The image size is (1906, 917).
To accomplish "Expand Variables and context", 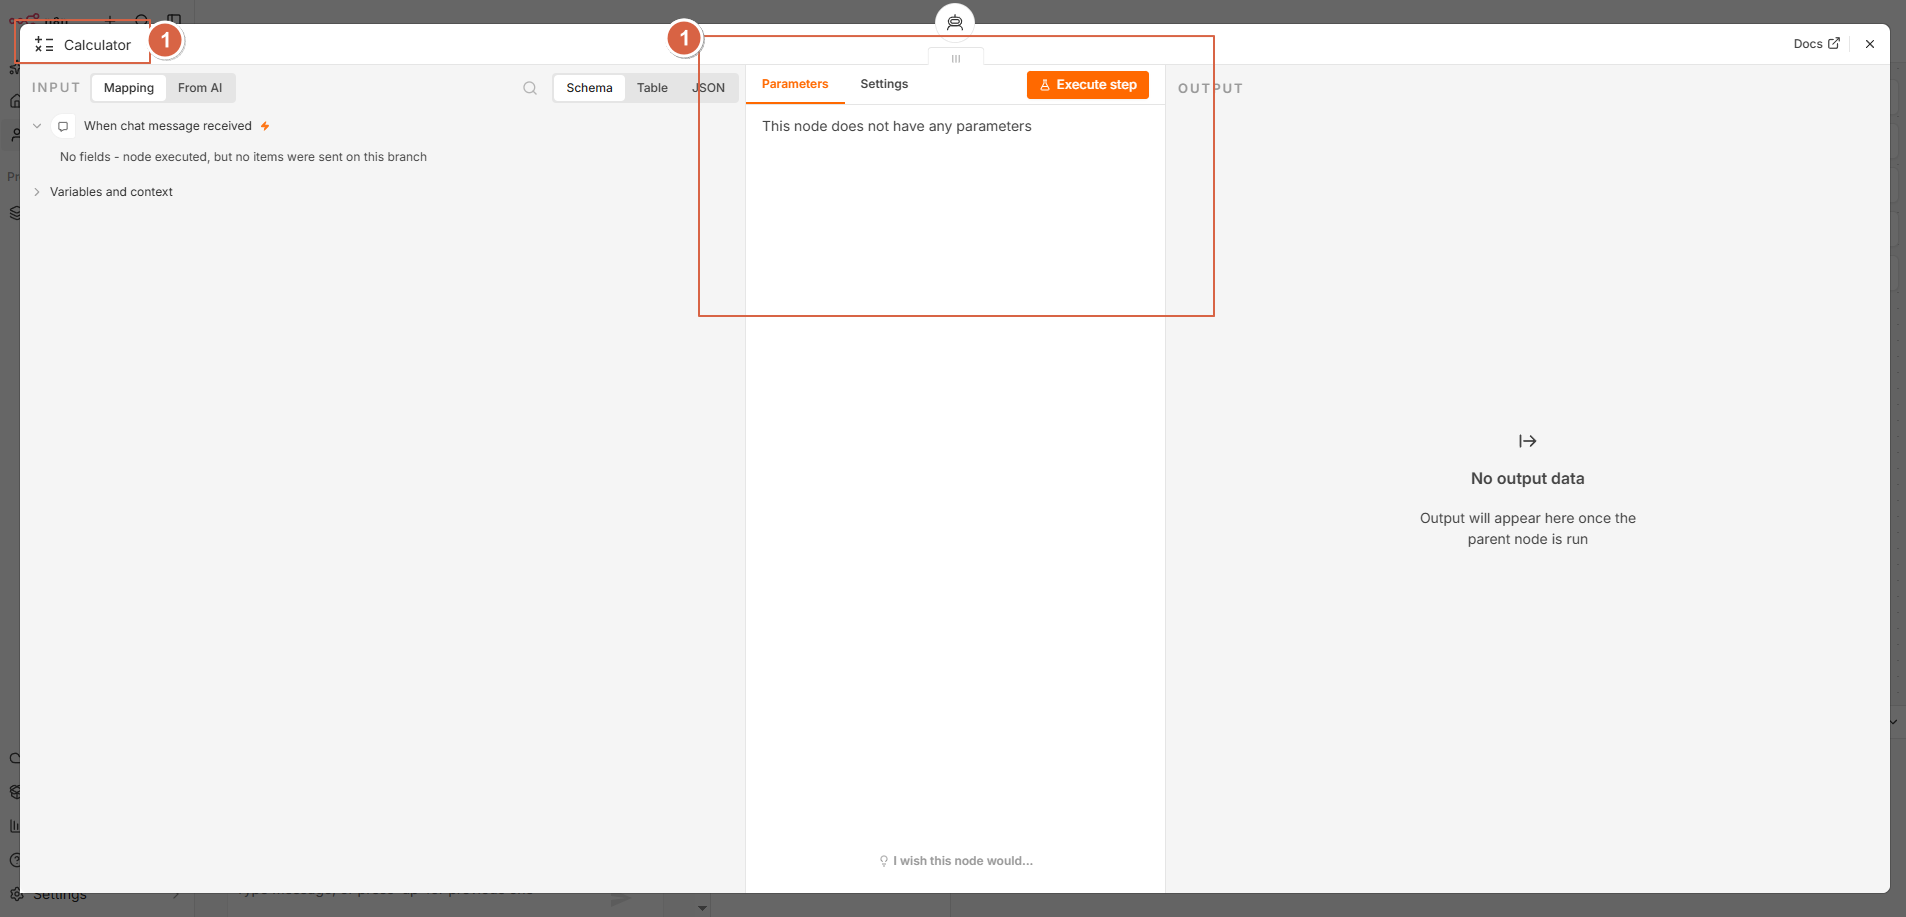I will (37, 192).
